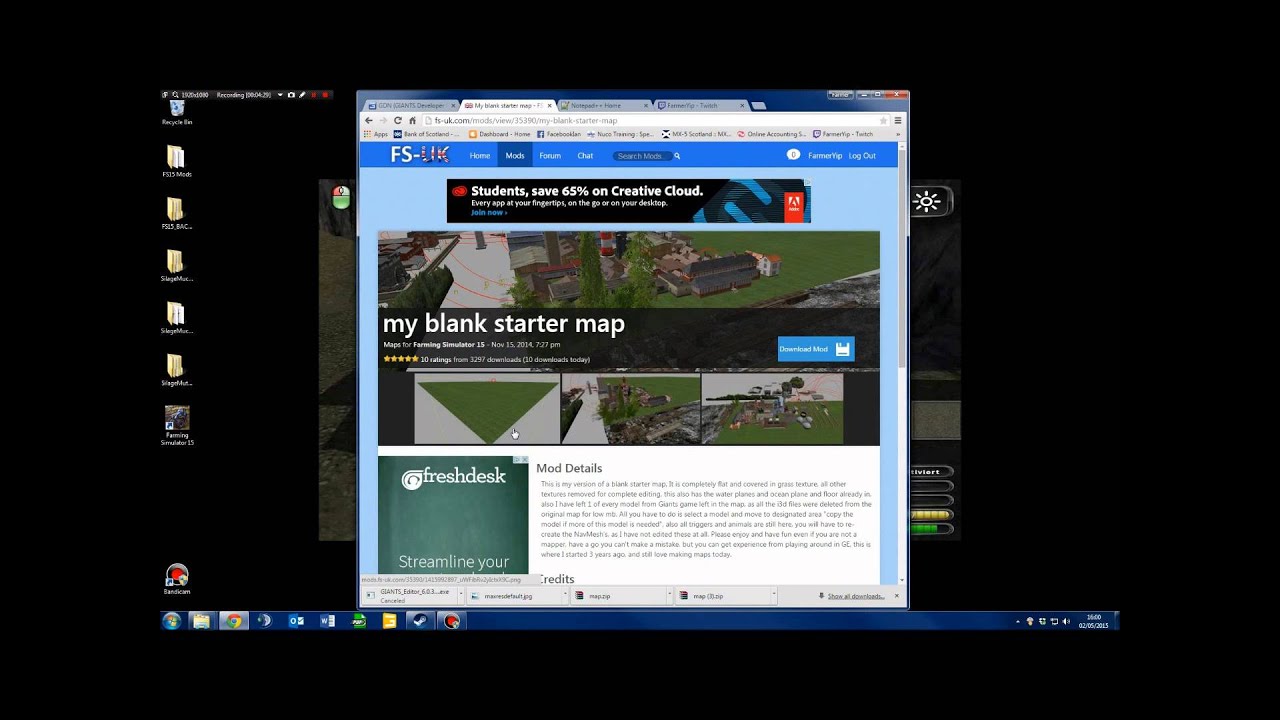Image resolution: width=1280 pixels, height=720 pixels.
Task: Click Show all downloads link
Action: (x=855, y=596)
